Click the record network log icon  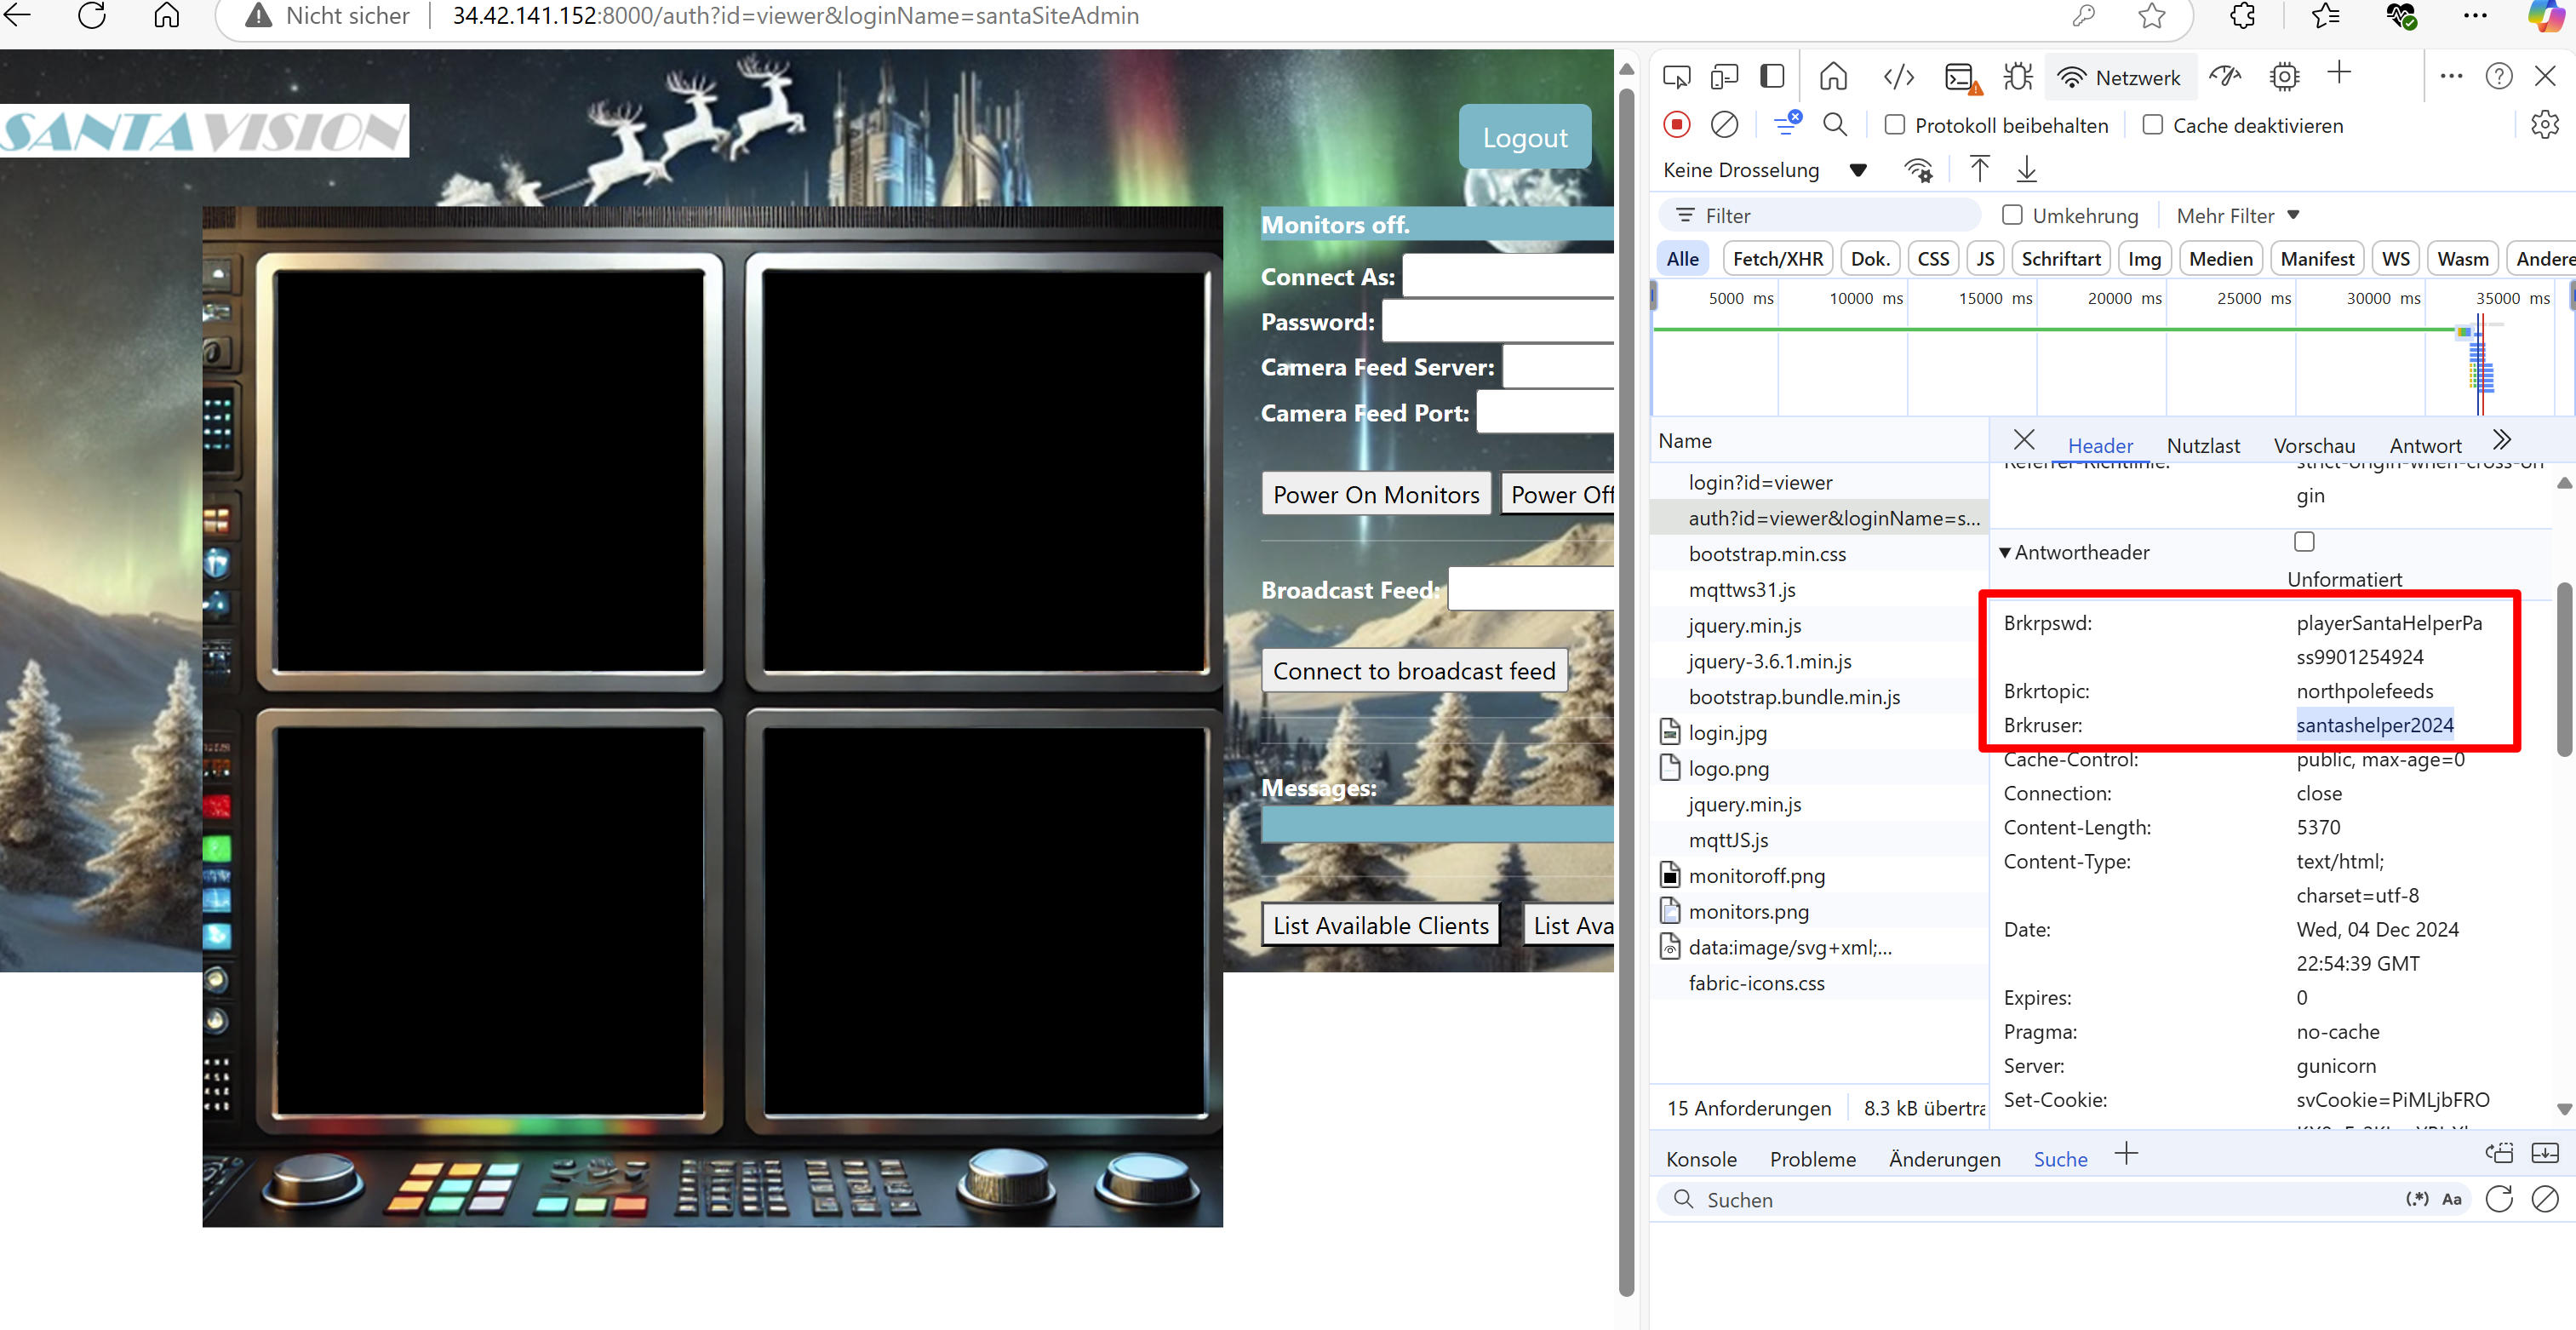click(x=1677, y=125)
